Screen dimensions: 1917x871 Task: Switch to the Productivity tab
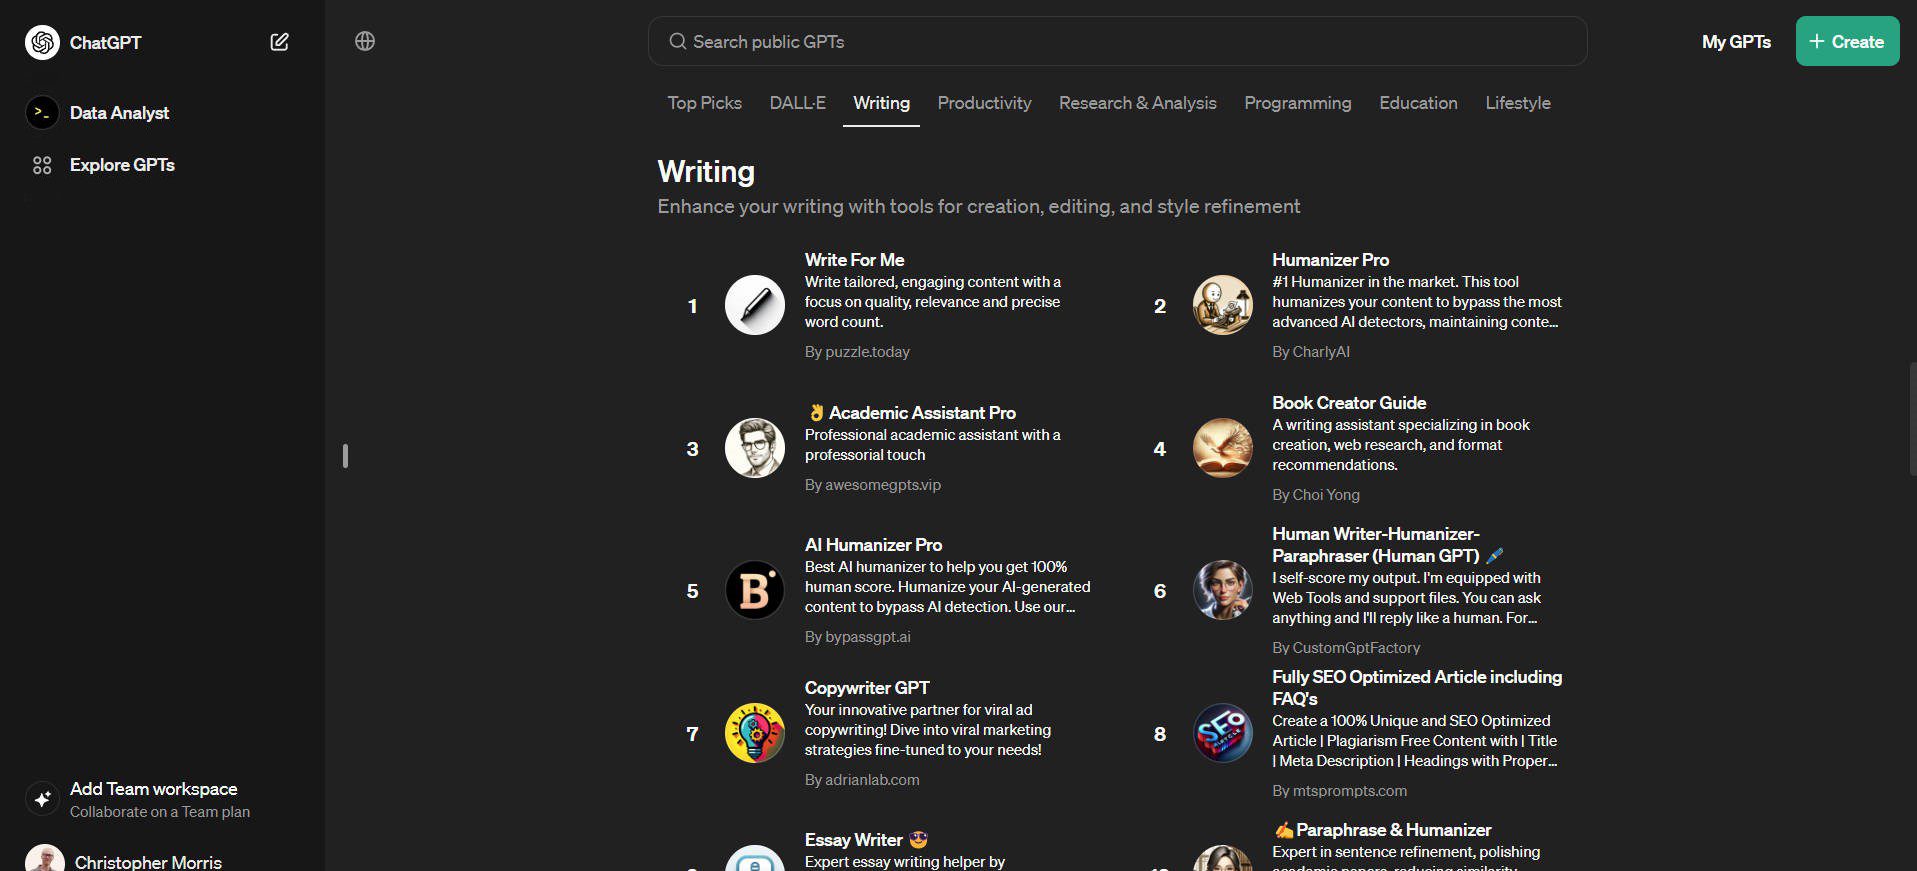tap(984, 103)
